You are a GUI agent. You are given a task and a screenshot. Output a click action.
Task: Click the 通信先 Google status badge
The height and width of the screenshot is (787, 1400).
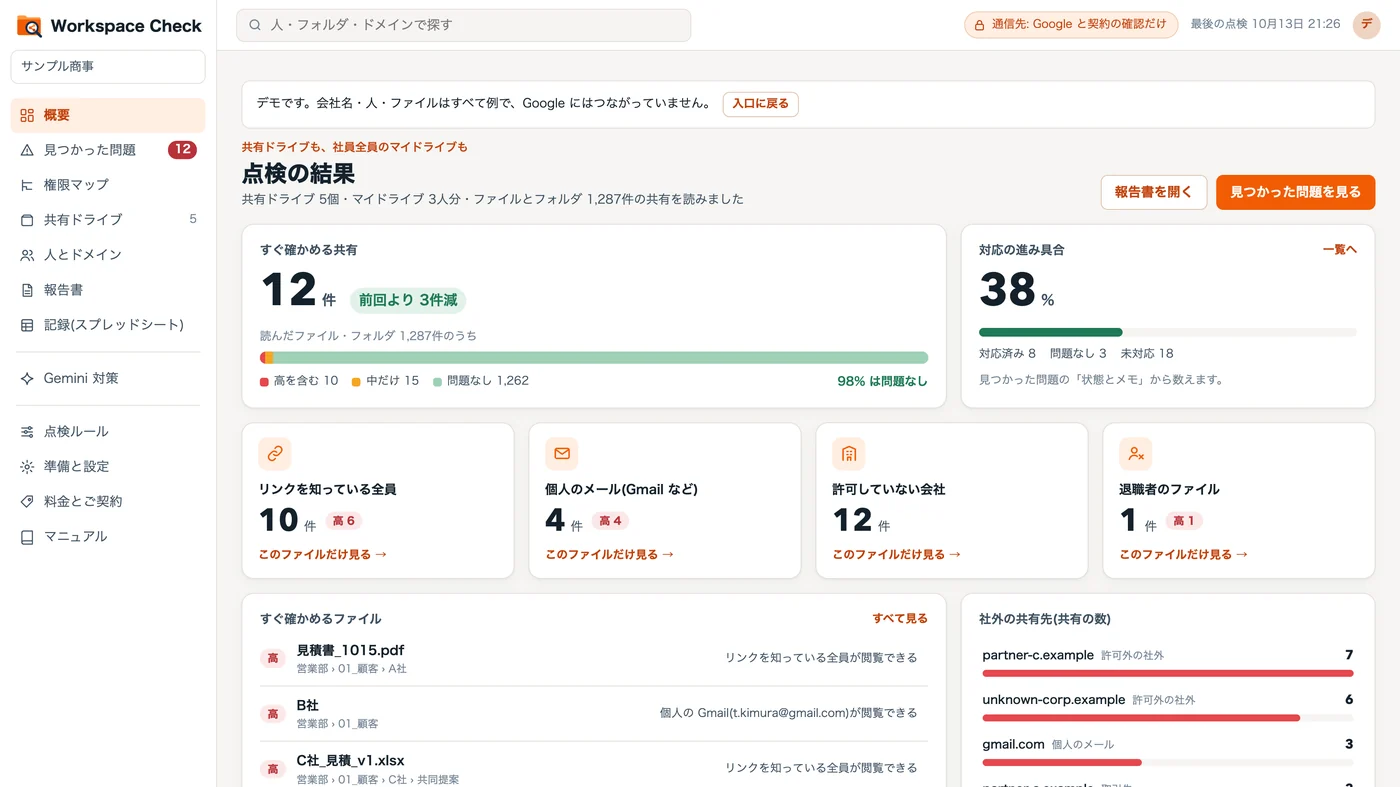point(1071,25)
